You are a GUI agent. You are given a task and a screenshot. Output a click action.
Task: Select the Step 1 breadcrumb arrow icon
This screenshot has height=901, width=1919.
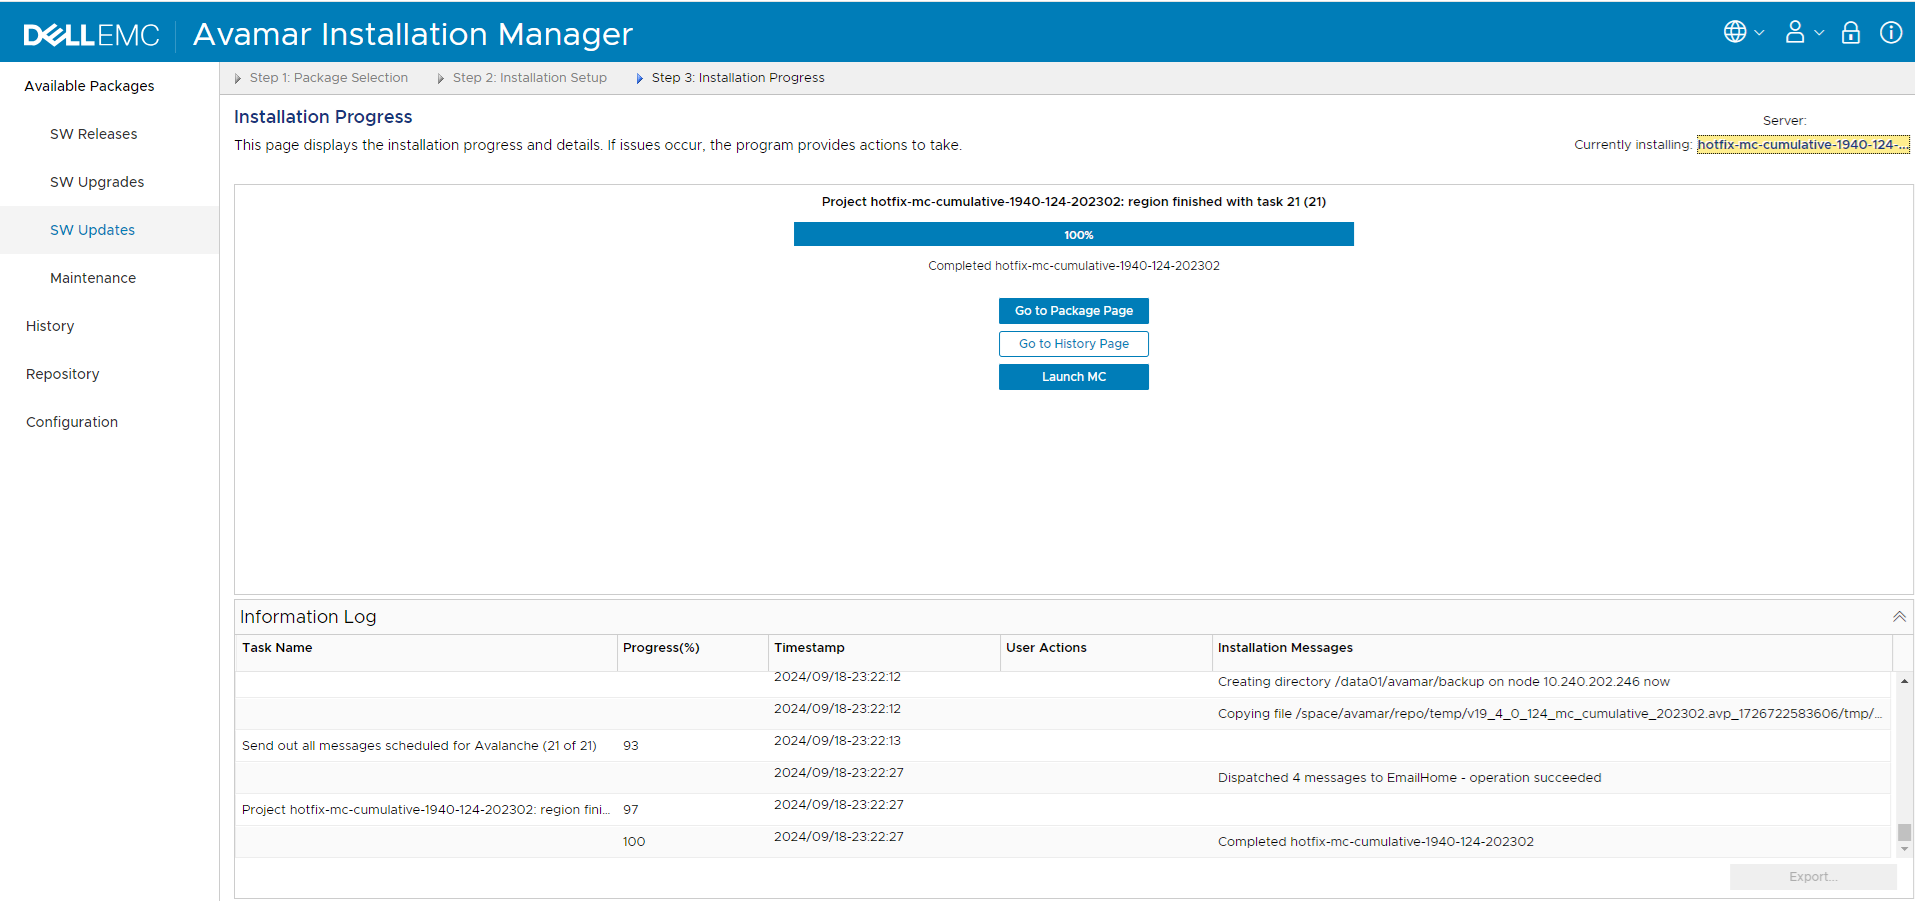pyautogui.click(x=237, y=77)
